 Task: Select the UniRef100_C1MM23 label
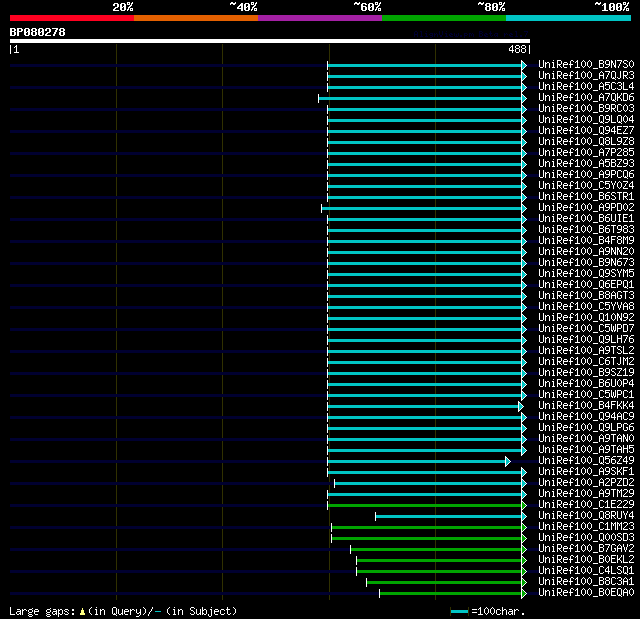(x=586, y=527)
